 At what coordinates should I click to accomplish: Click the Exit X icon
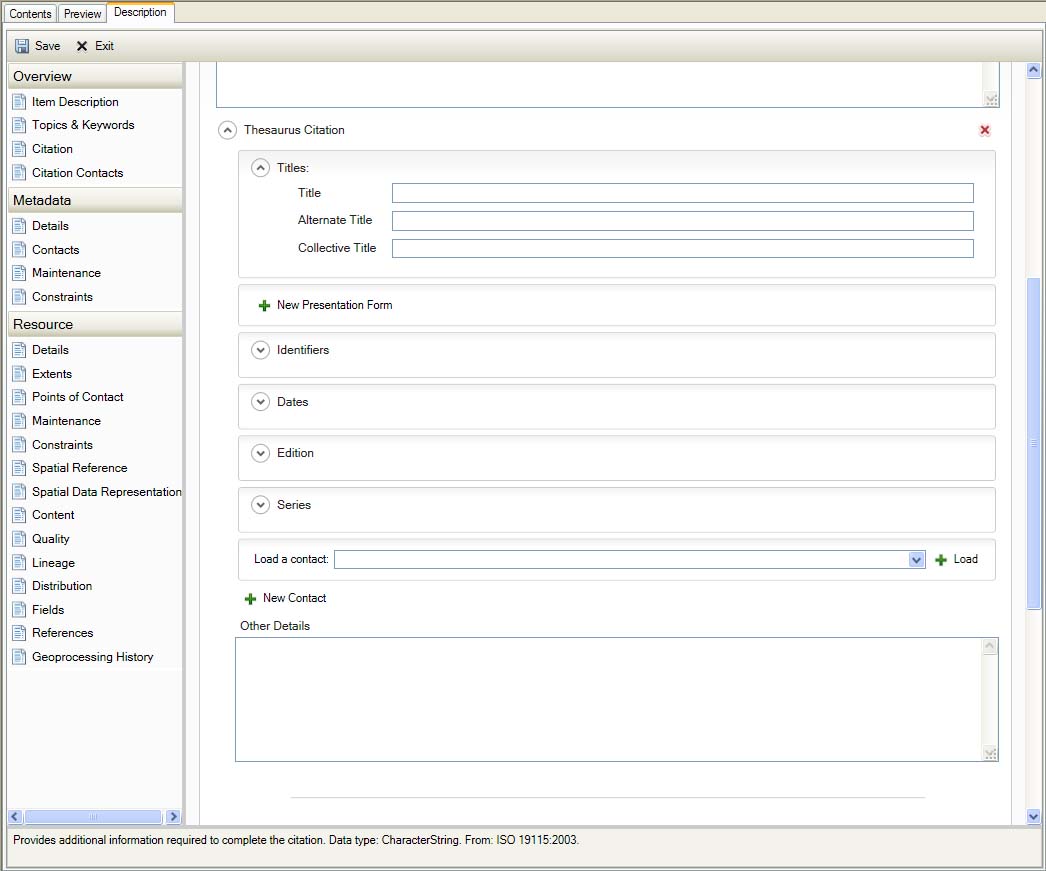(82, 46)
